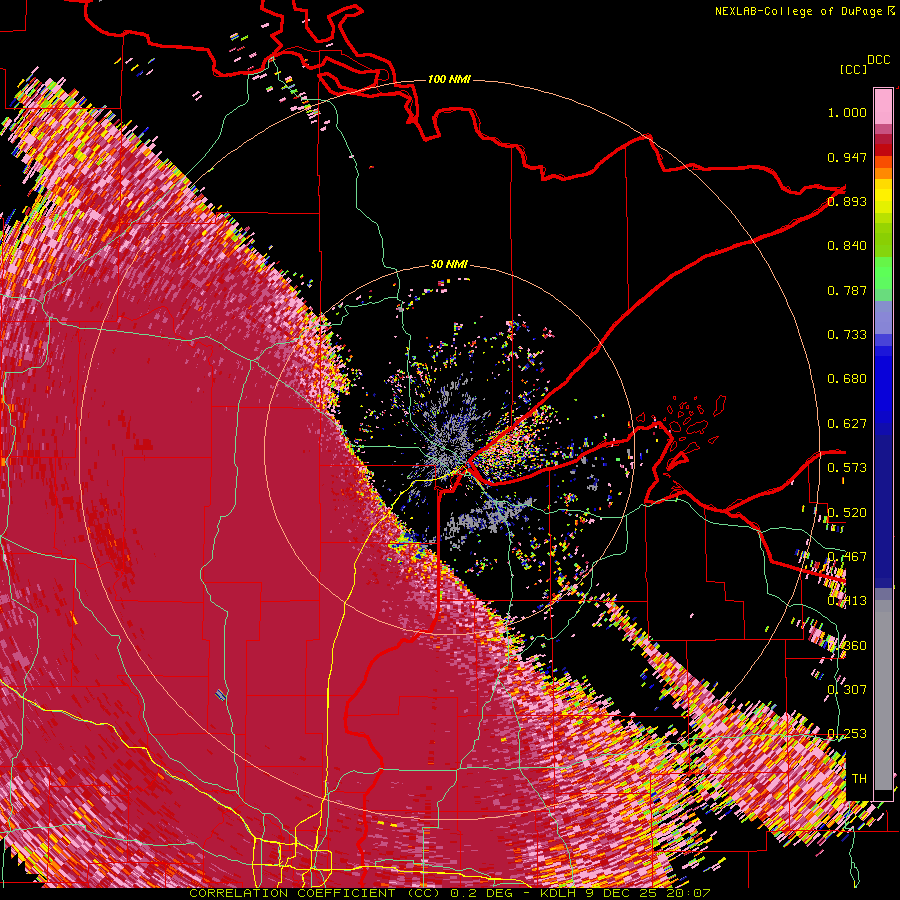Click the 0.680 color scale value
This screenshot has height=900, width=900.
(847, 379)
